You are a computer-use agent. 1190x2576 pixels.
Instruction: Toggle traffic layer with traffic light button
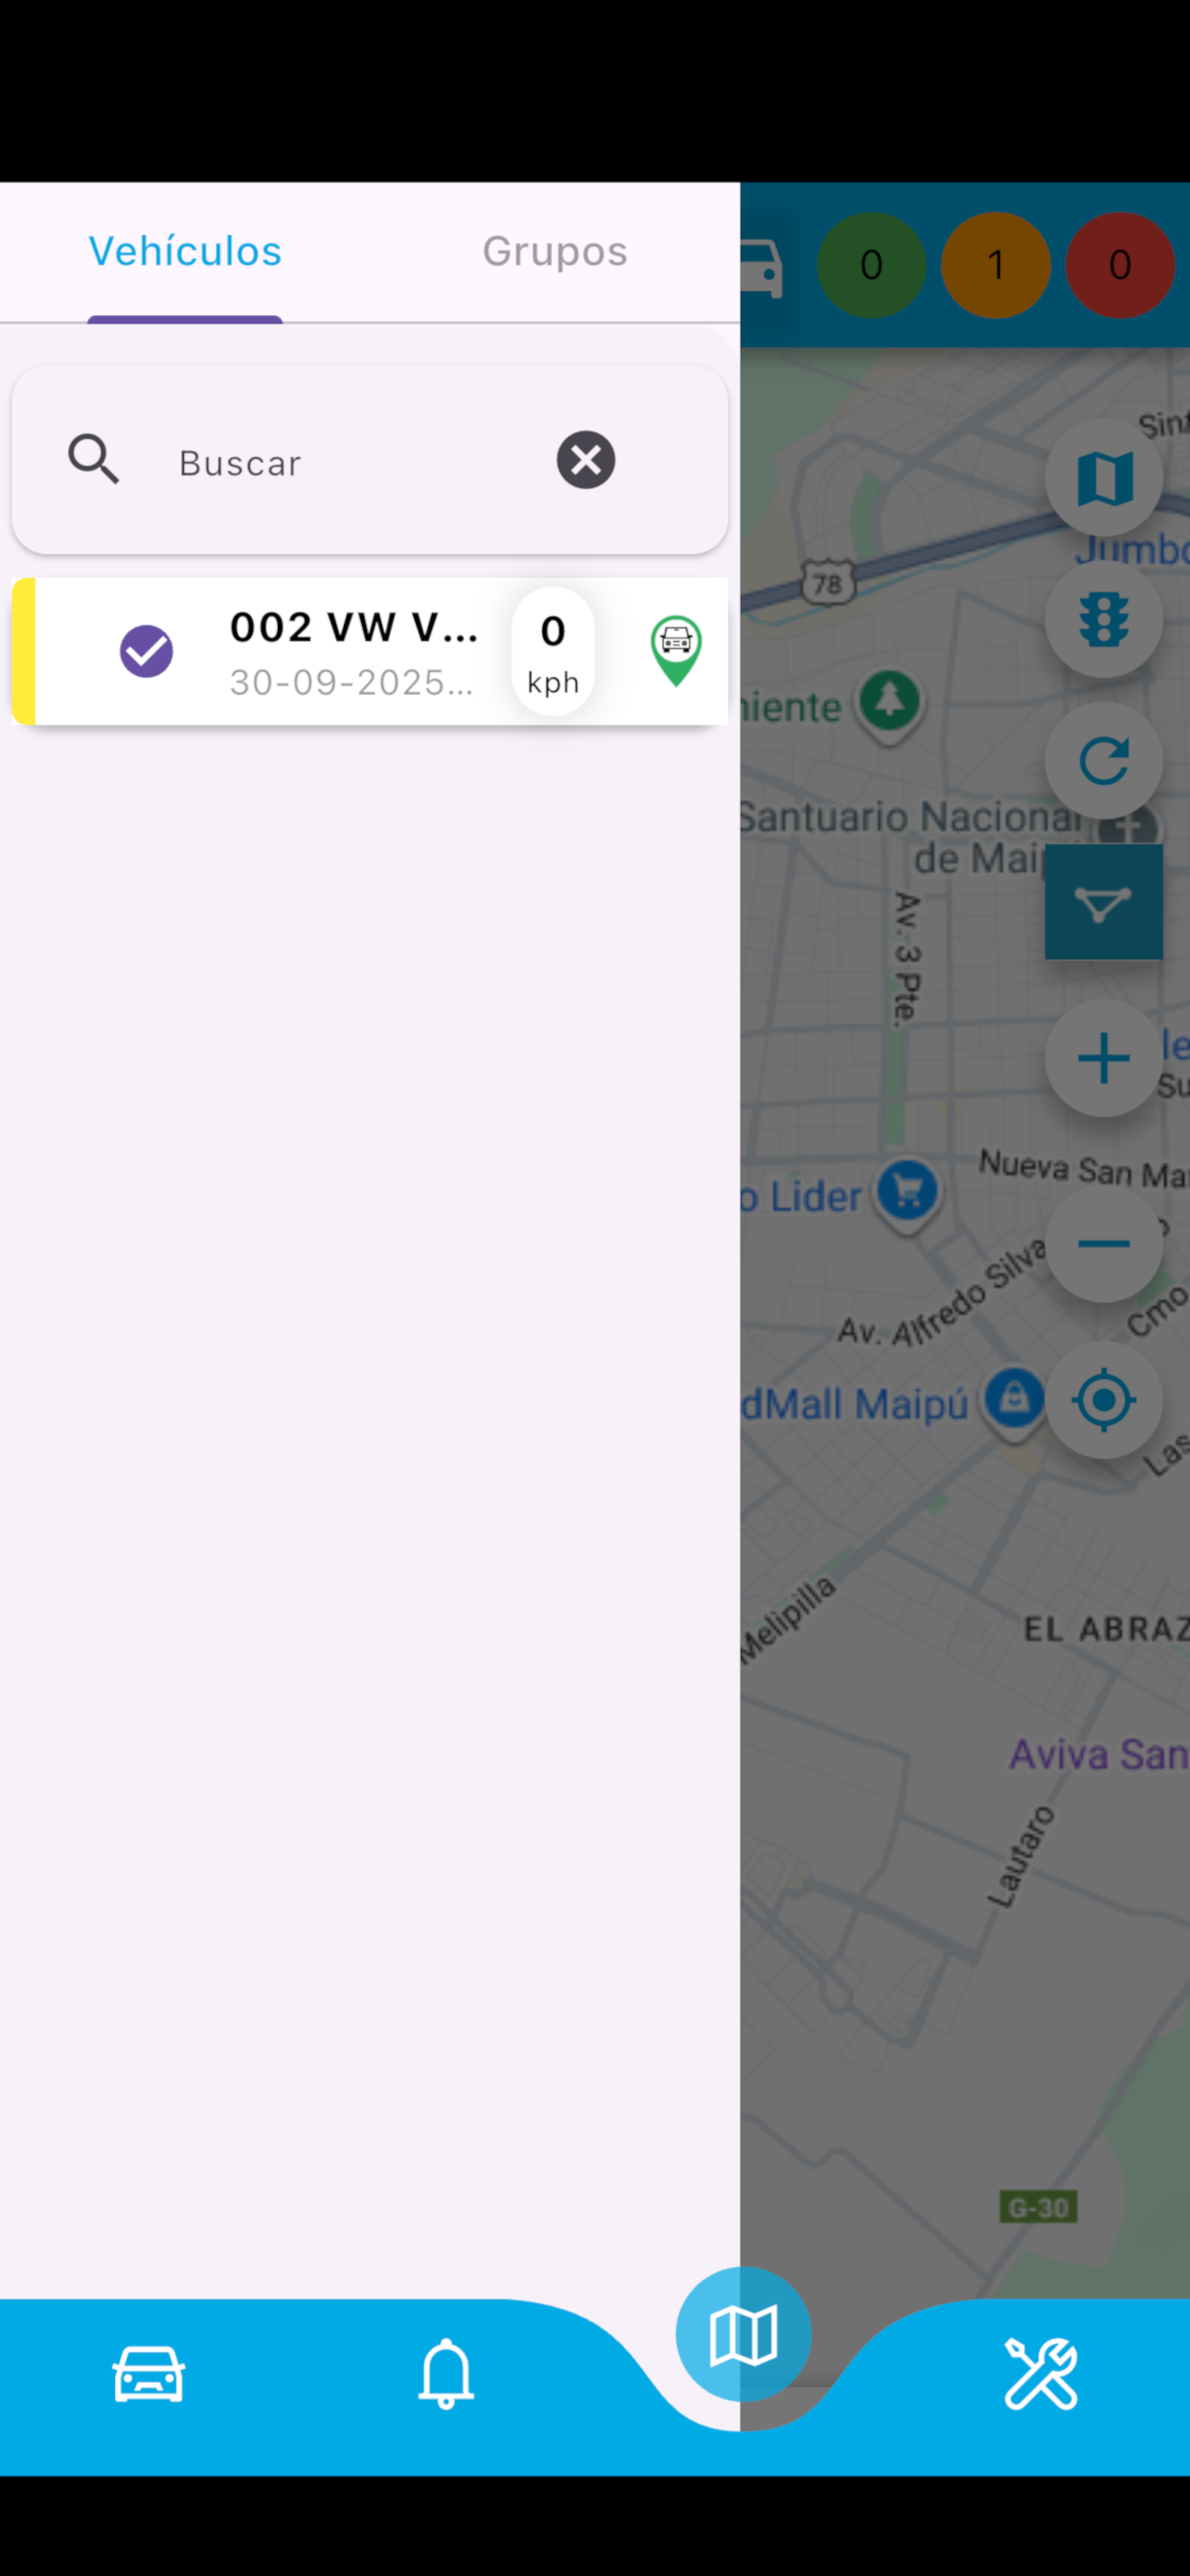tap(1104, 619)
